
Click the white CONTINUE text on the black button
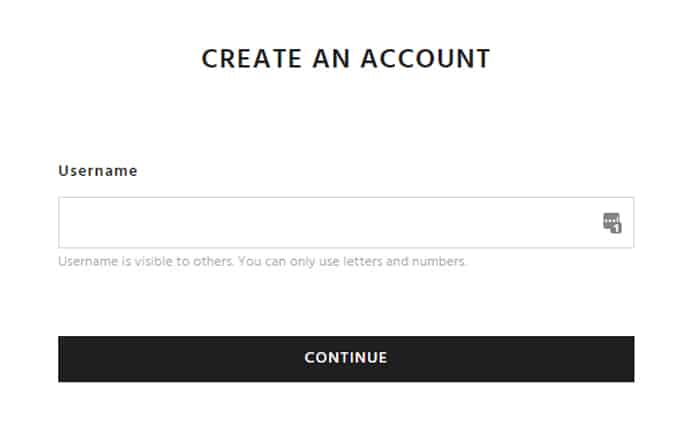click(x=346, y=358)
